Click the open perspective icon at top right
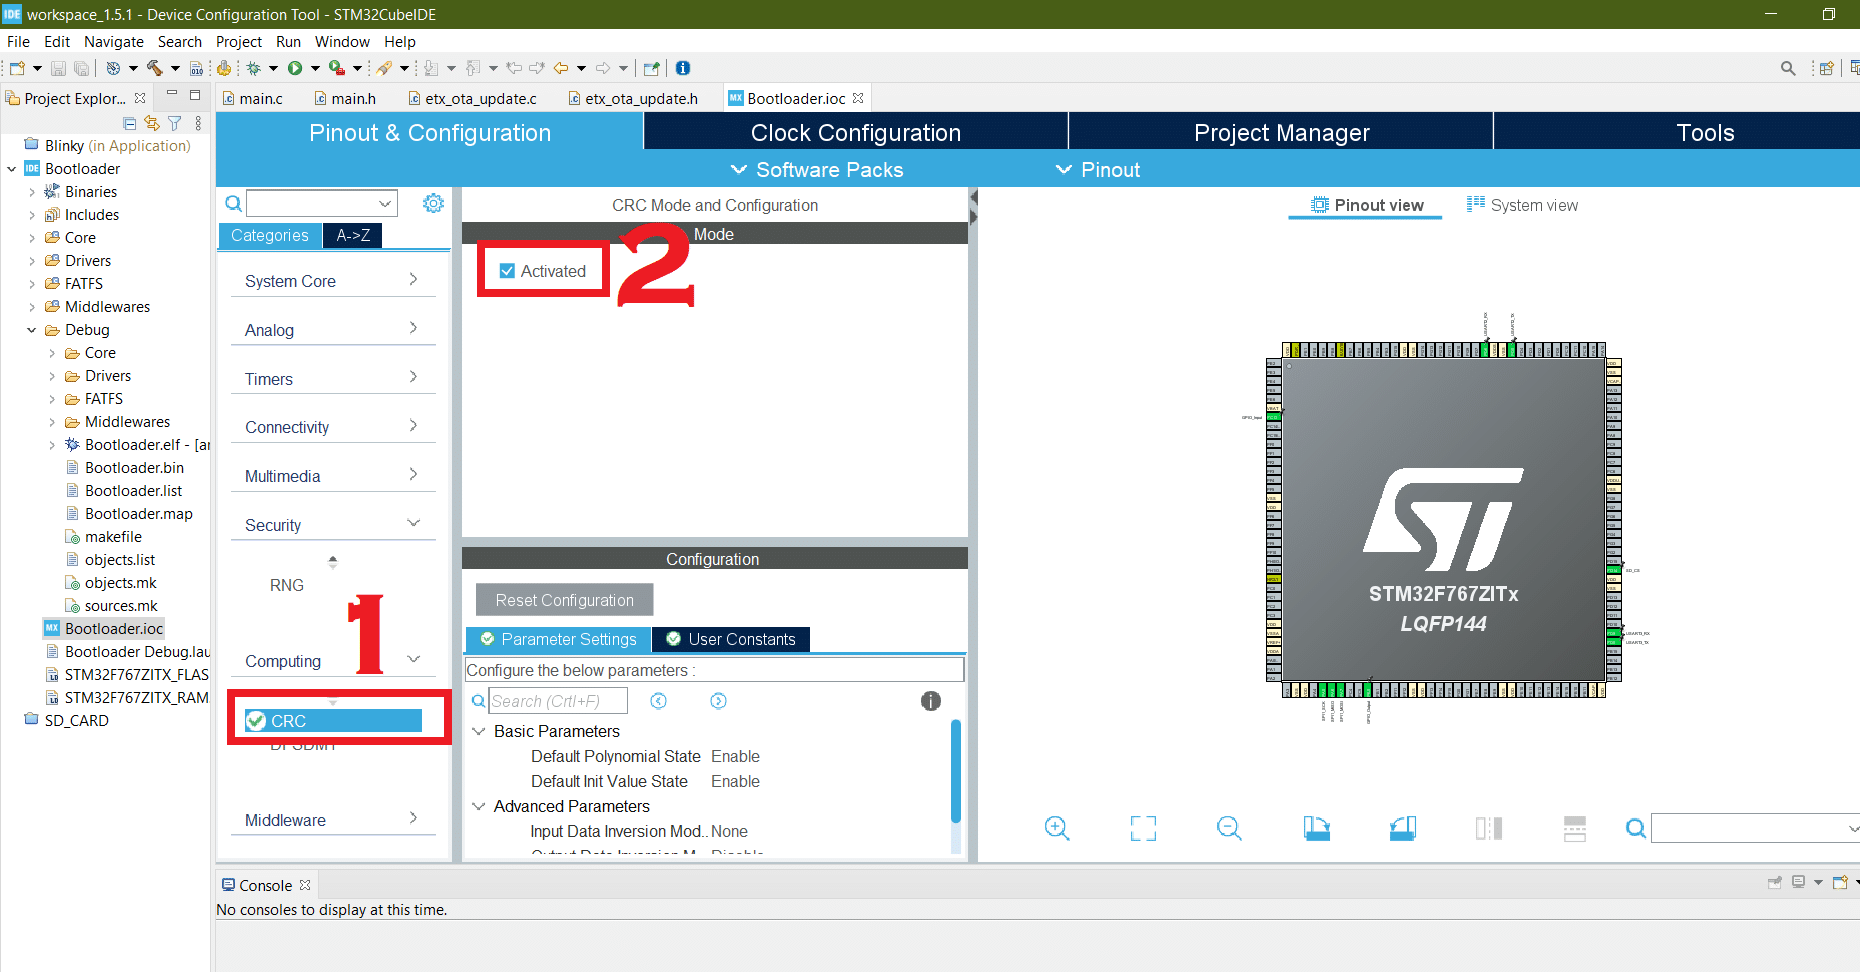Screen dimensions: 1860x972 point(1826,68)
